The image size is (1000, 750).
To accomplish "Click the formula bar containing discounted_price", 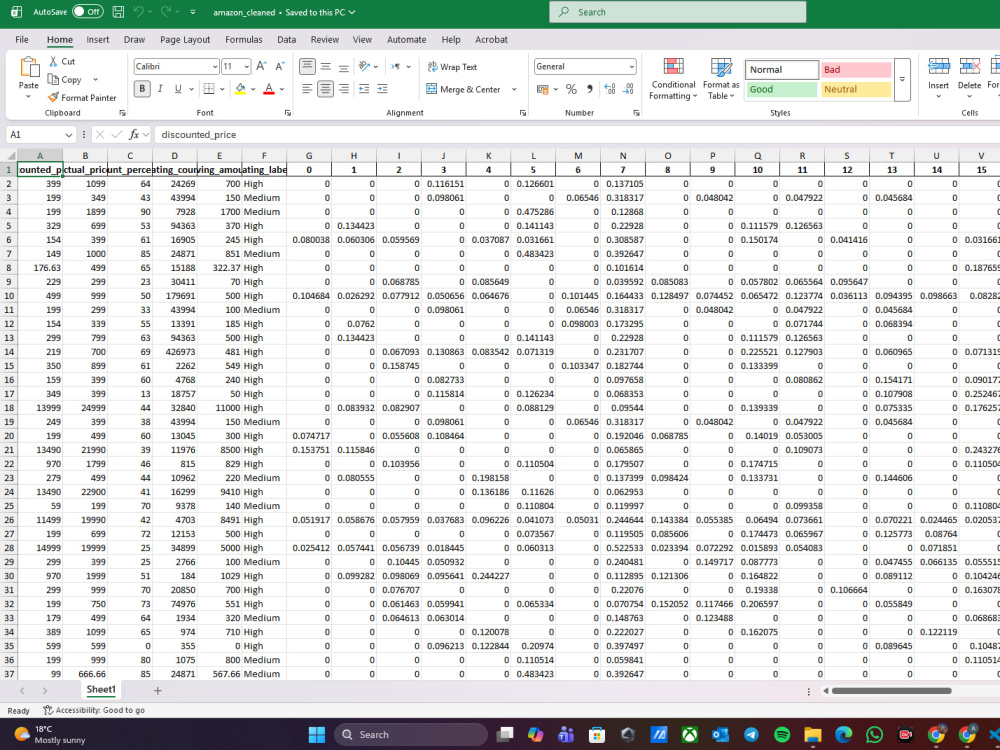I will pyautogui.click(x=577, y=135).
